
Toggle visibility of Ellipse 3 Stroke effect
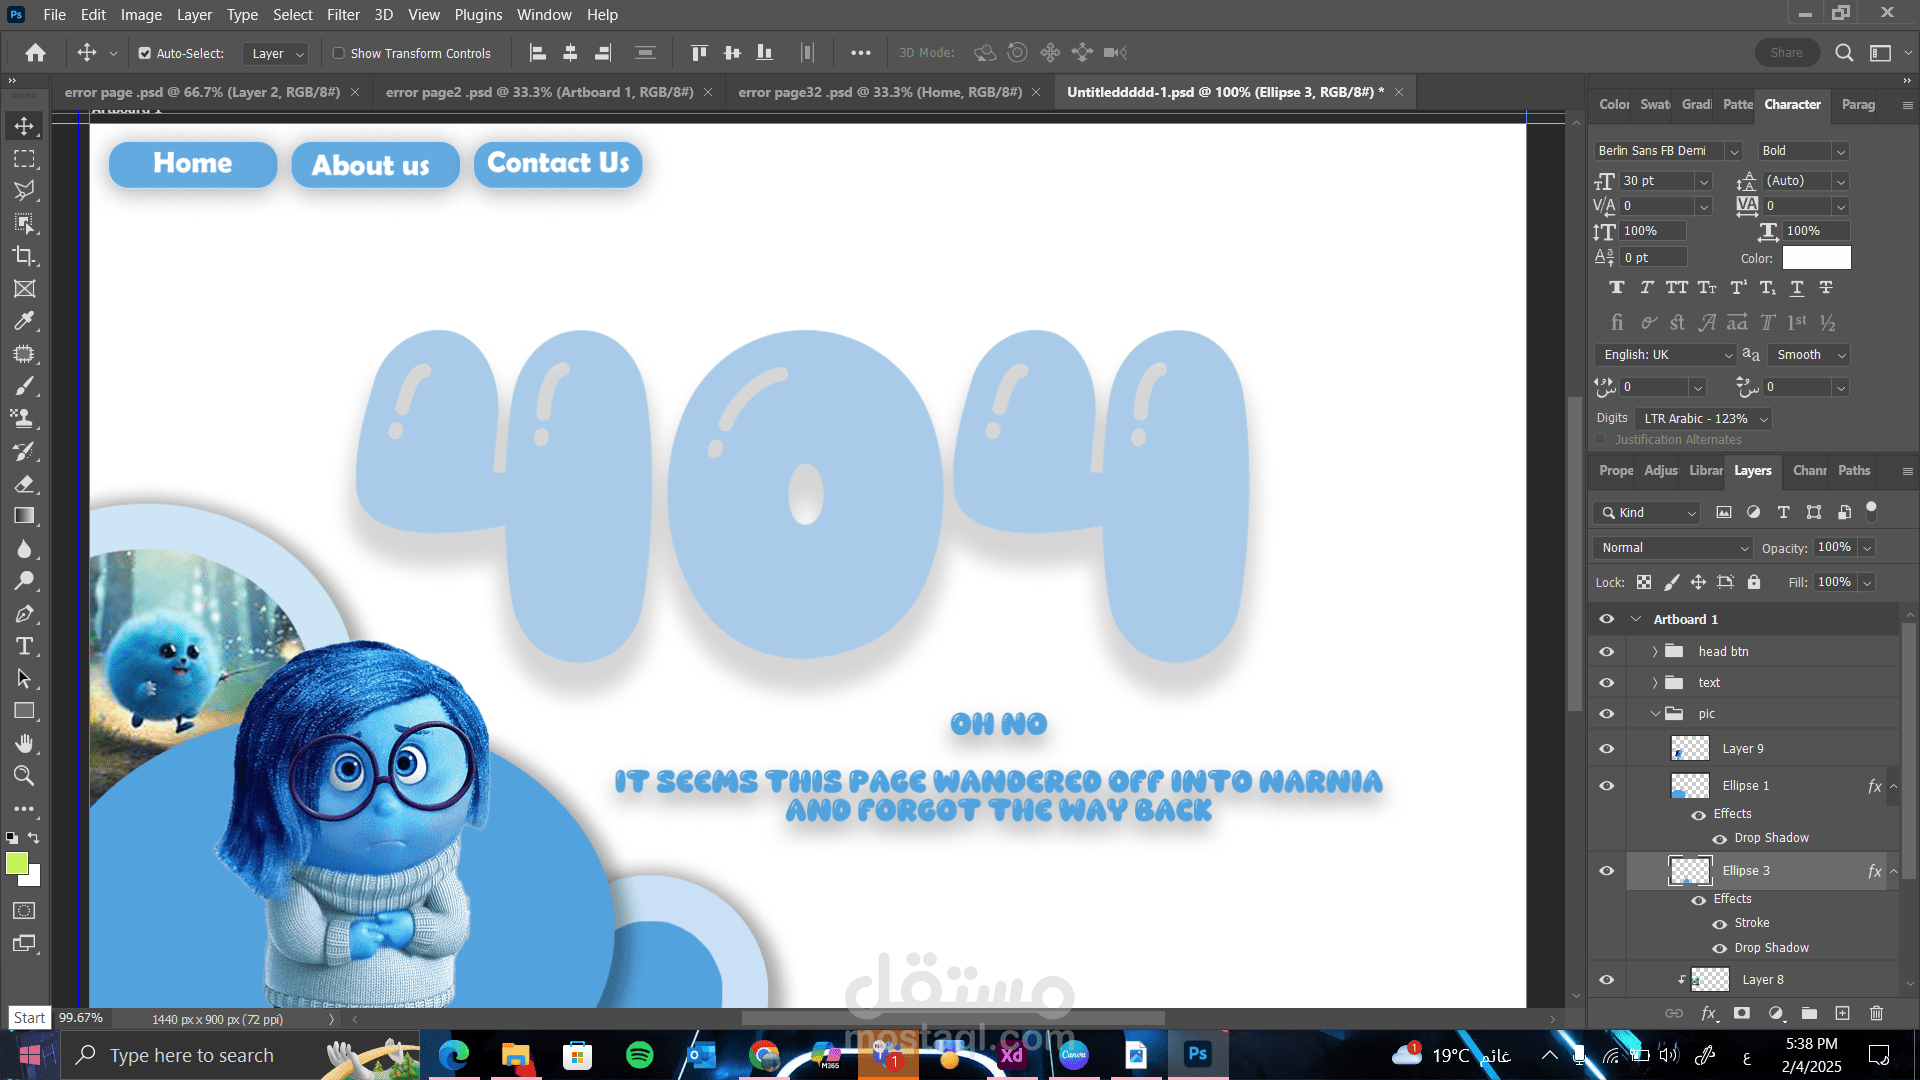[1720, 924]
